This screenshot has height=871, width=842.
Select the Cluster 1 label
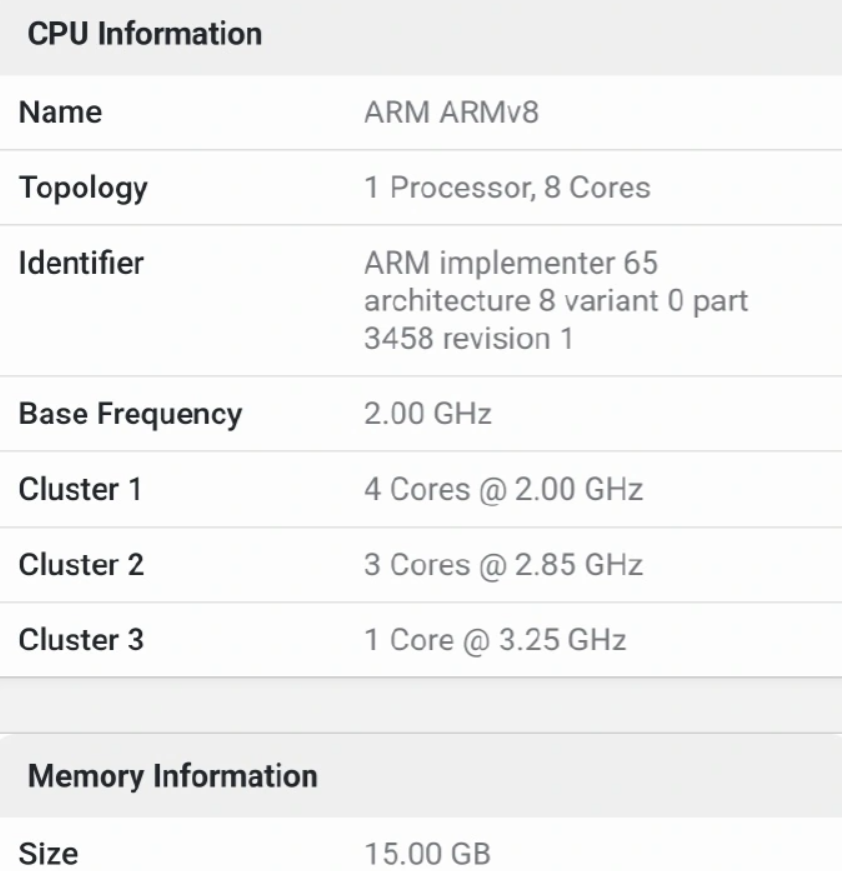81,490
